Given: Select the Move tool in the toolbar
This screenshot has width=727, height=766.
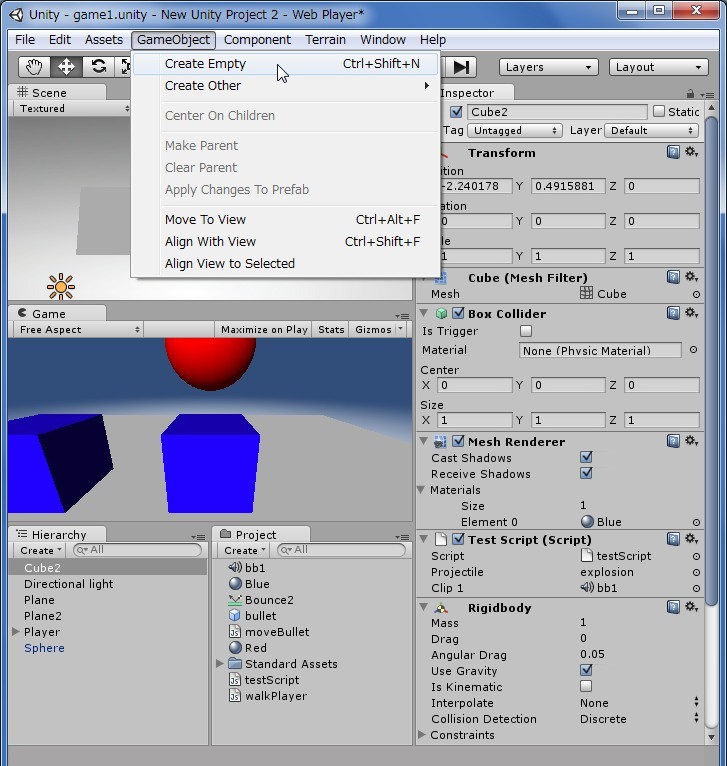Looking at the screenshot, I should 66,67.
